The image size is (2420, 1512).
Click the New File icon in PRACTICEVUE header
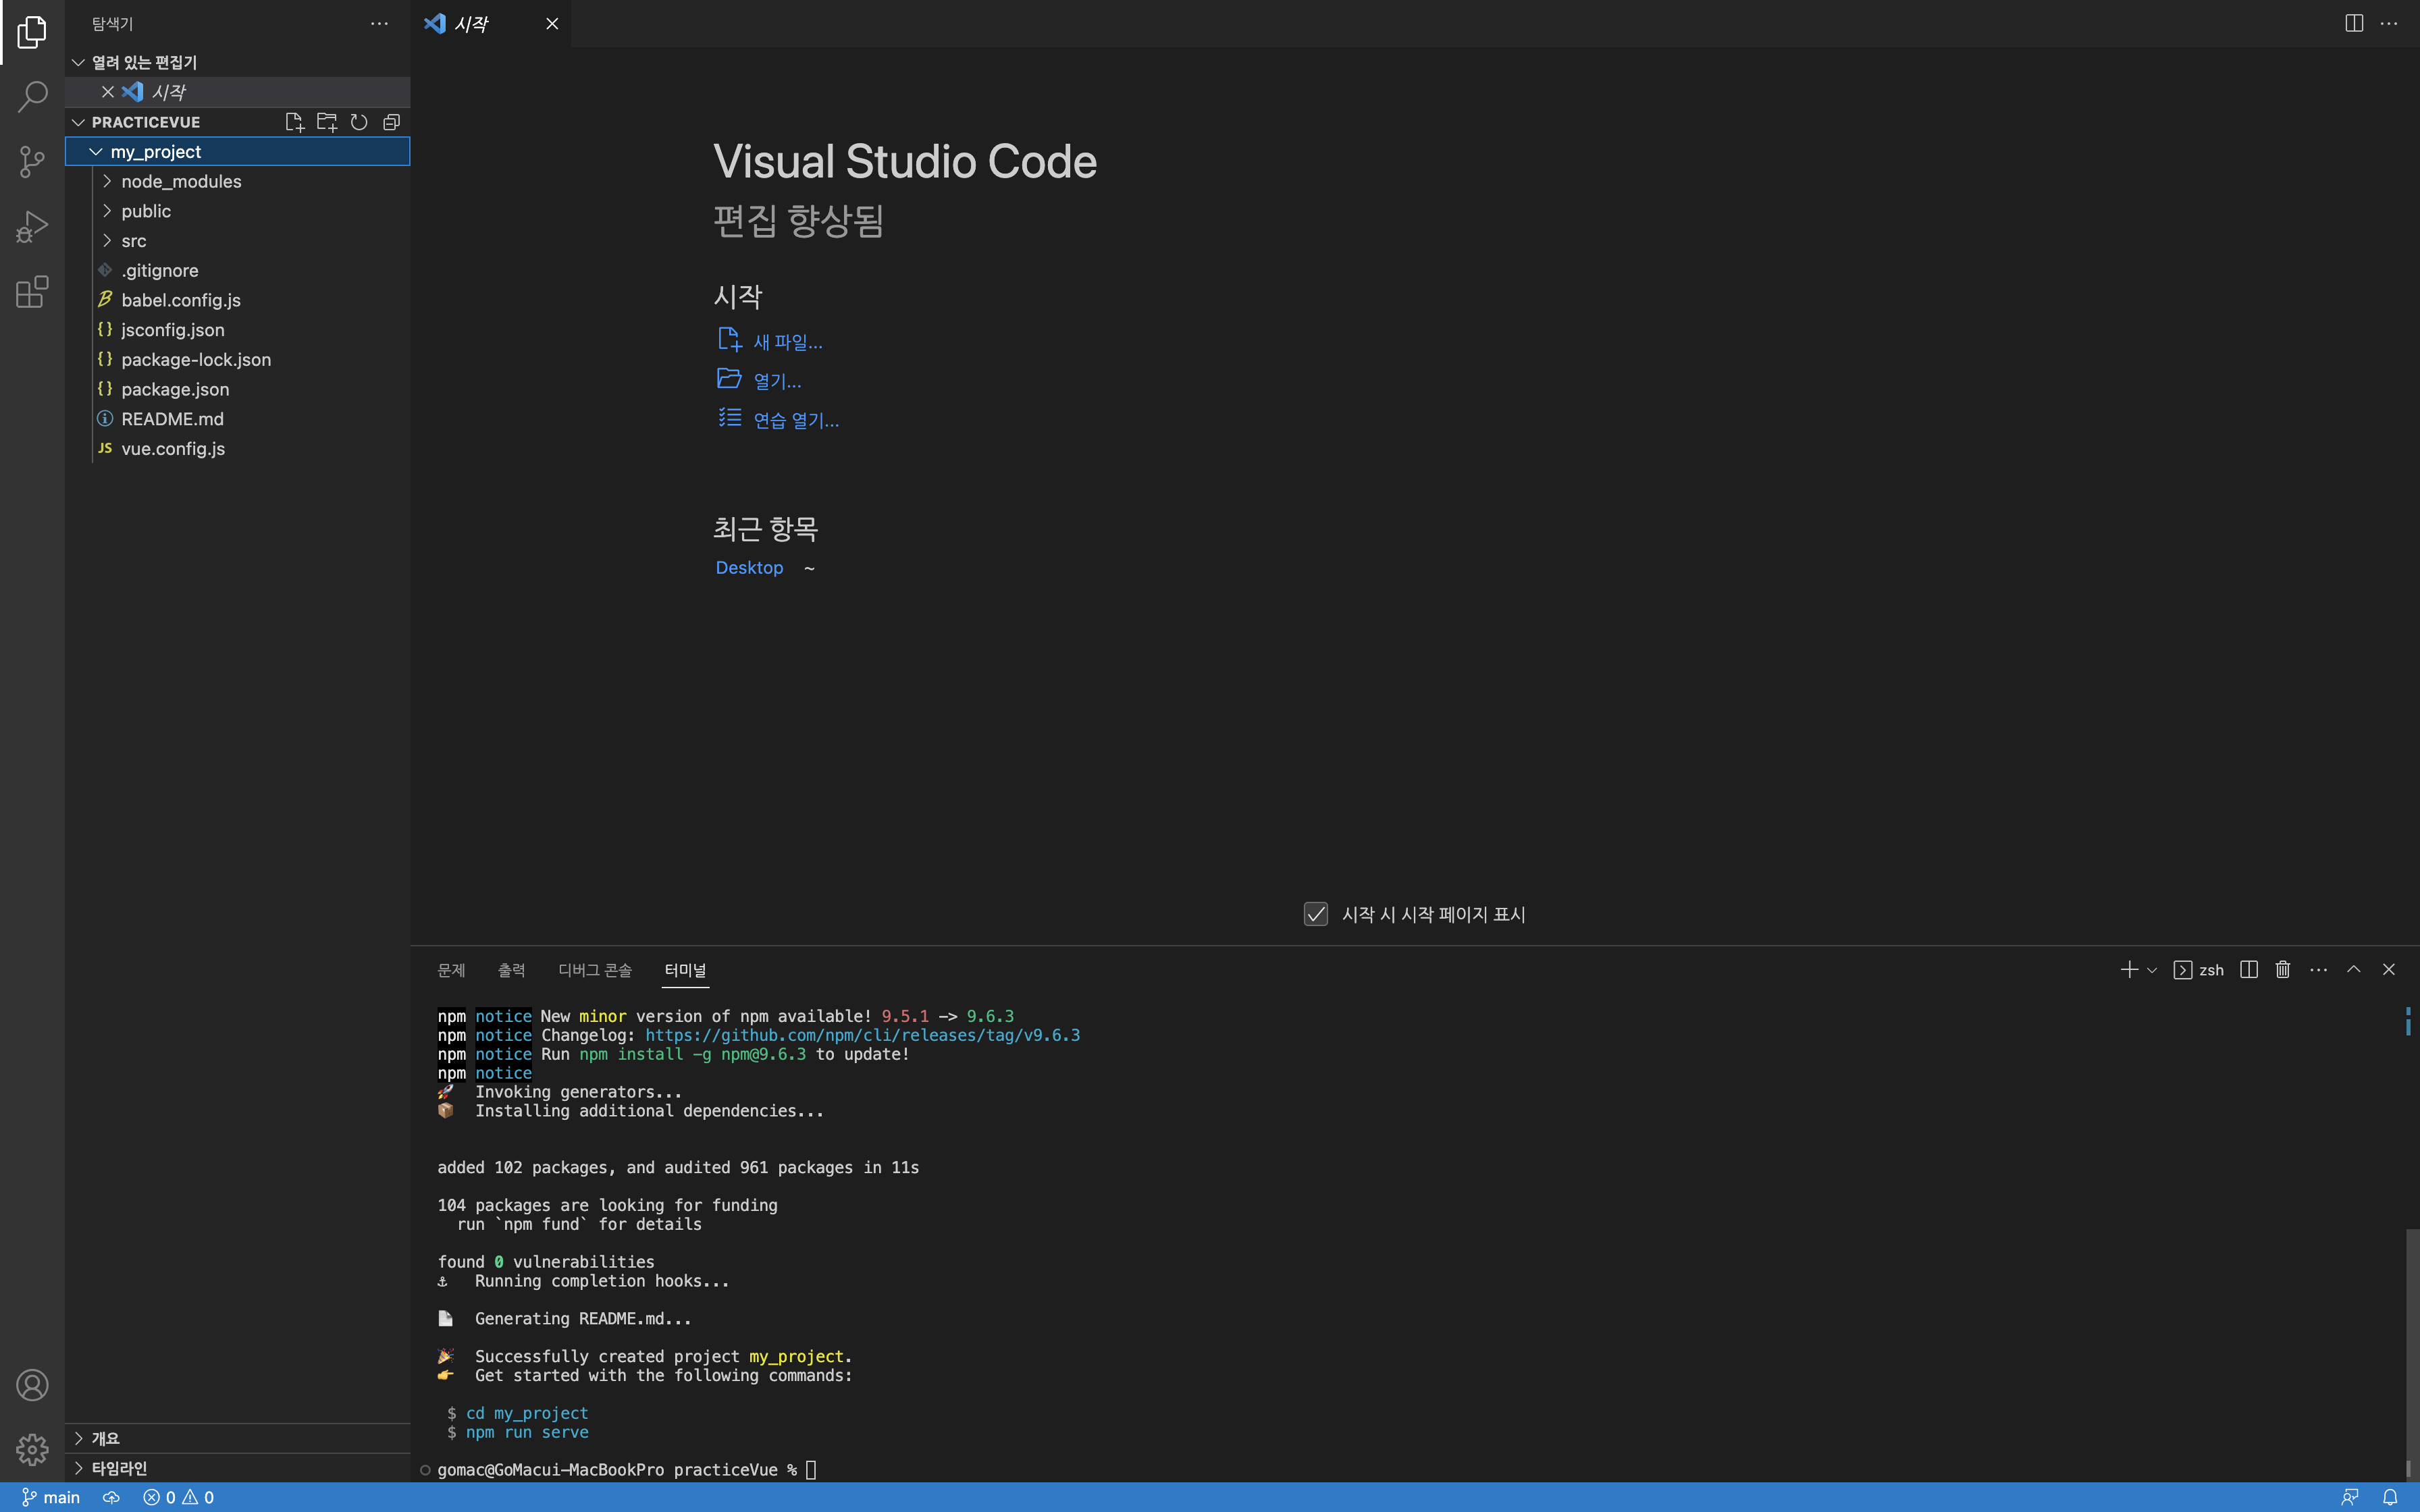click(294, 122)
